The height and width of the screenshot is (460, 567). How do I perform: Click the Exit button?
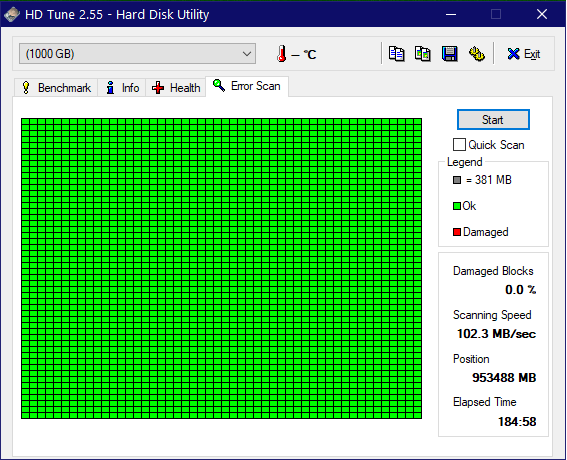coord(523,54)
